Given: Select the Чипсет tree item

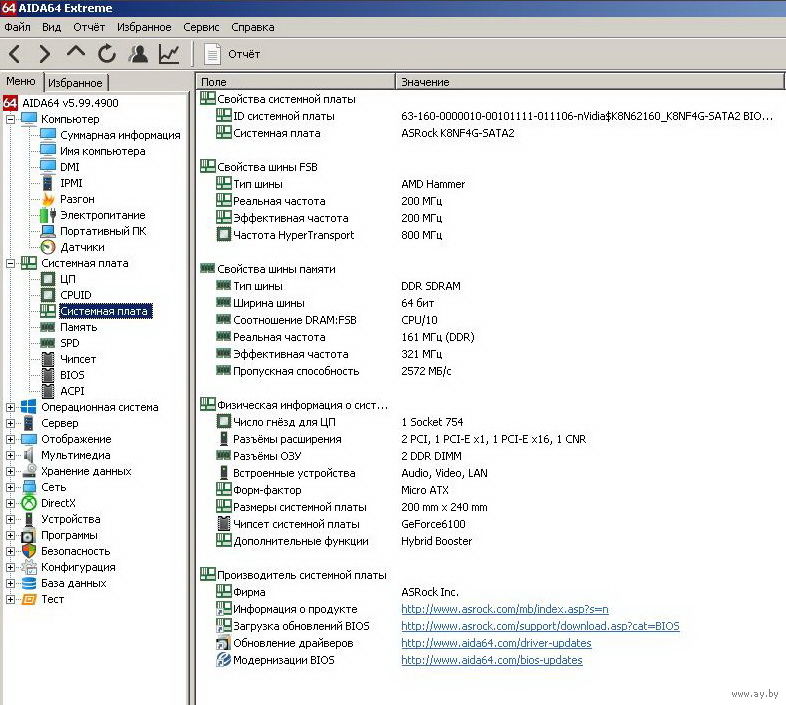Looking at the screenshot, I should point(77,359).
